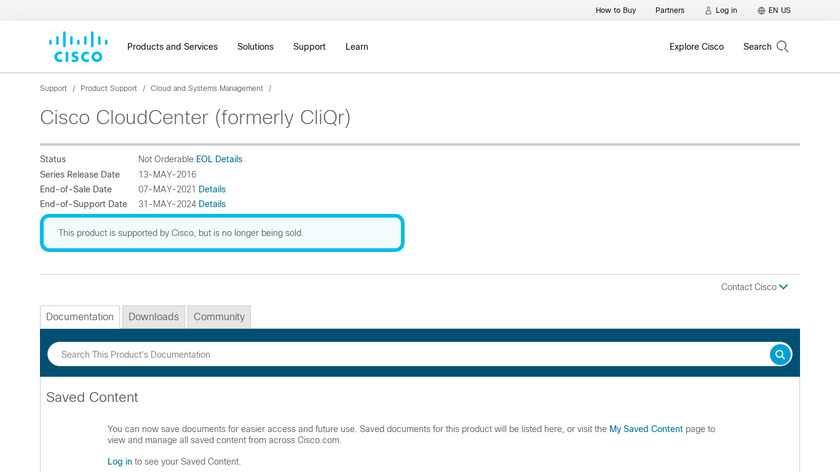Open the How to Buy link
The height and width of the screenshot is (472, 840).
(x=616, y=10)
